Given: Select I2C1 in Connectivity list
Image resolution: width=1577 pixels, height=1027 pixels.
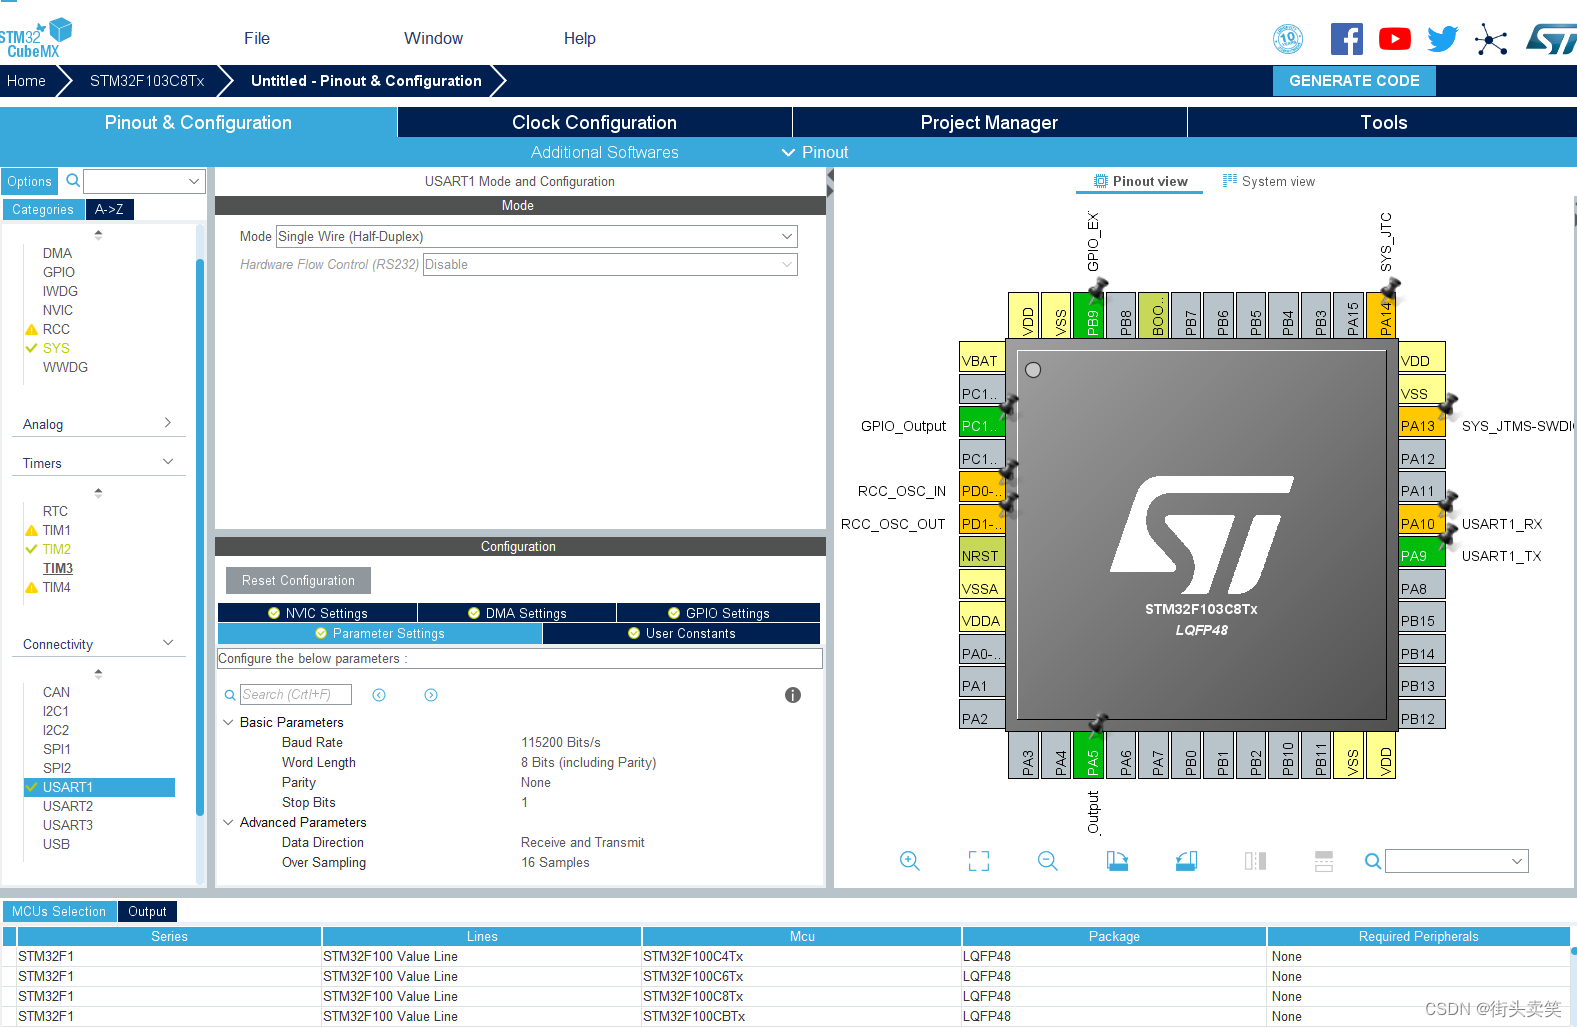Looking at the screenshot, I should (56, 711).
